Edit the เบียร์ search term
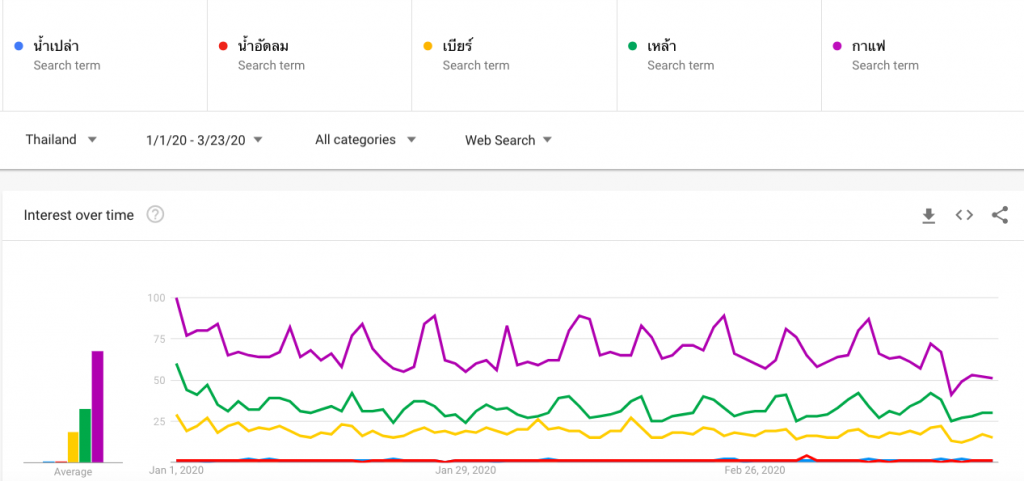1024x481 pixels. pos(515,55)
